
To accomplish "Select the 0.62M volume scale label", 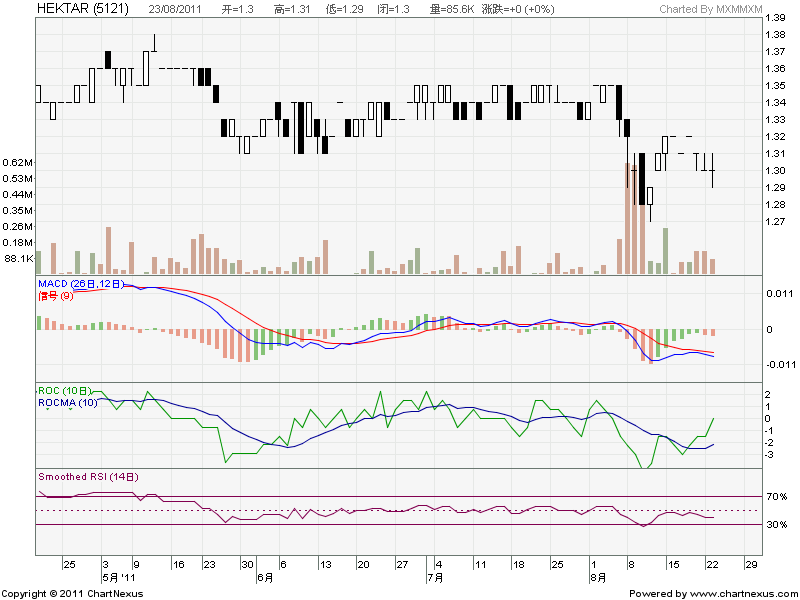I will pos(19,162).
